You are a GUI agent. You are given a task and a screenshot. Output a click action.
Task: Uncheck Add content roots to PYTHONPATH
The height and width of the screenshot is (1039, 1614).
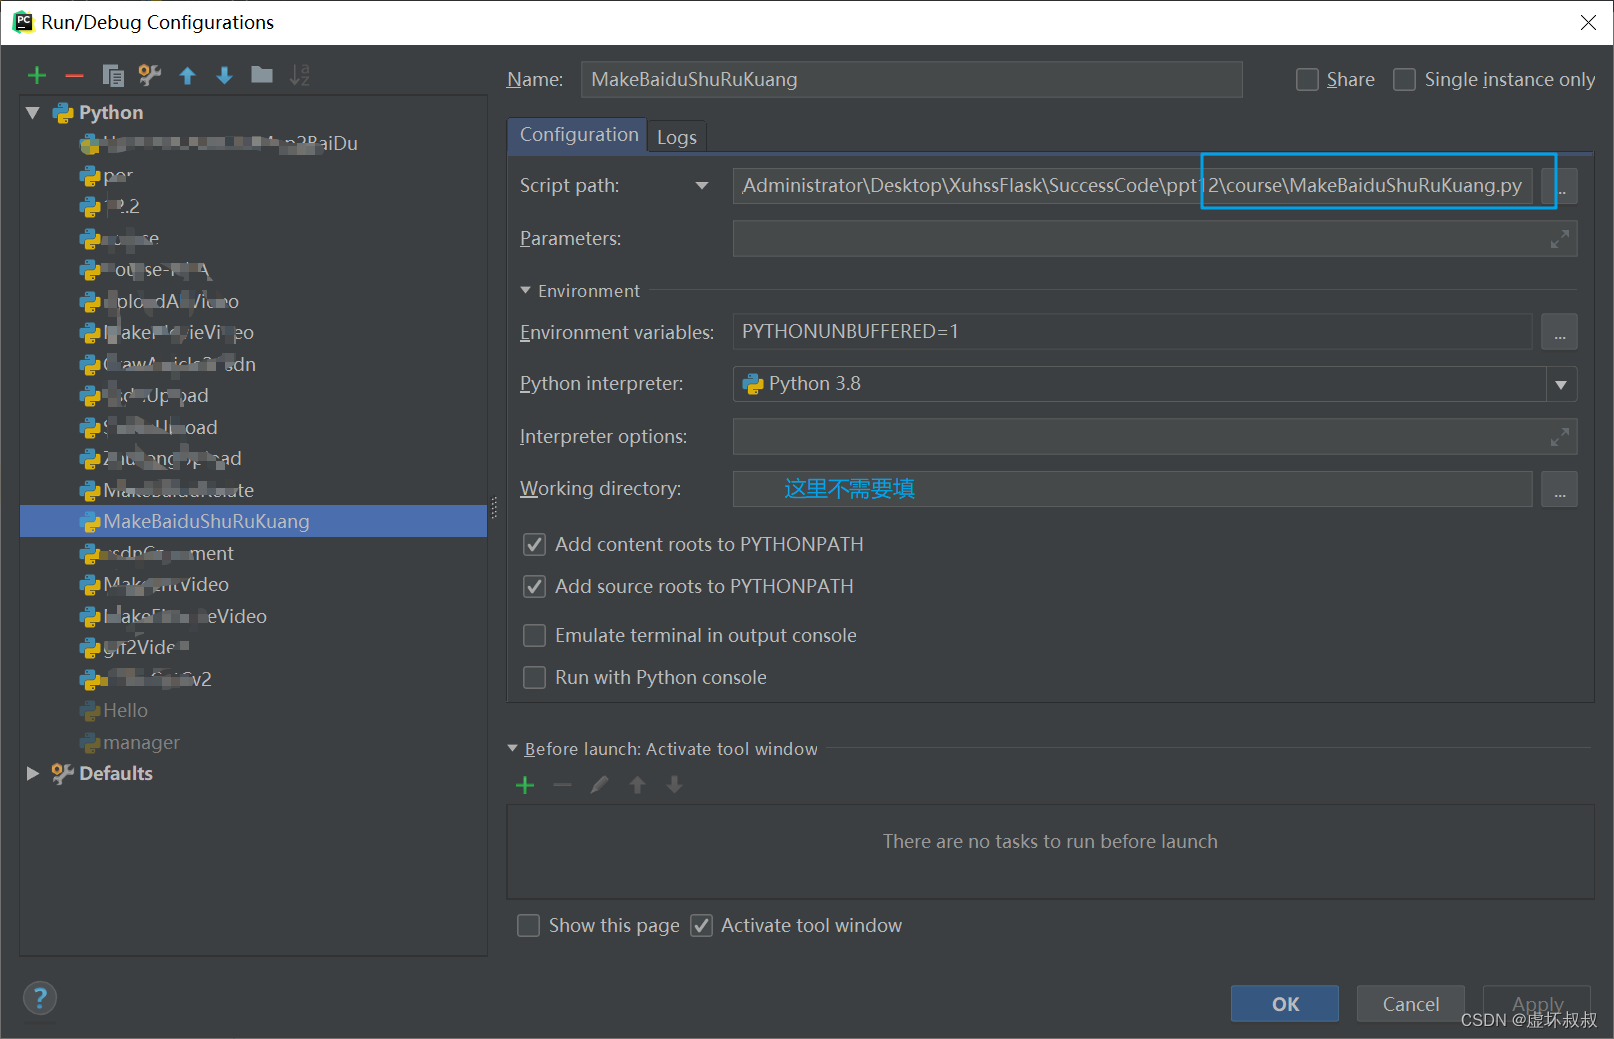pos(535,544)
